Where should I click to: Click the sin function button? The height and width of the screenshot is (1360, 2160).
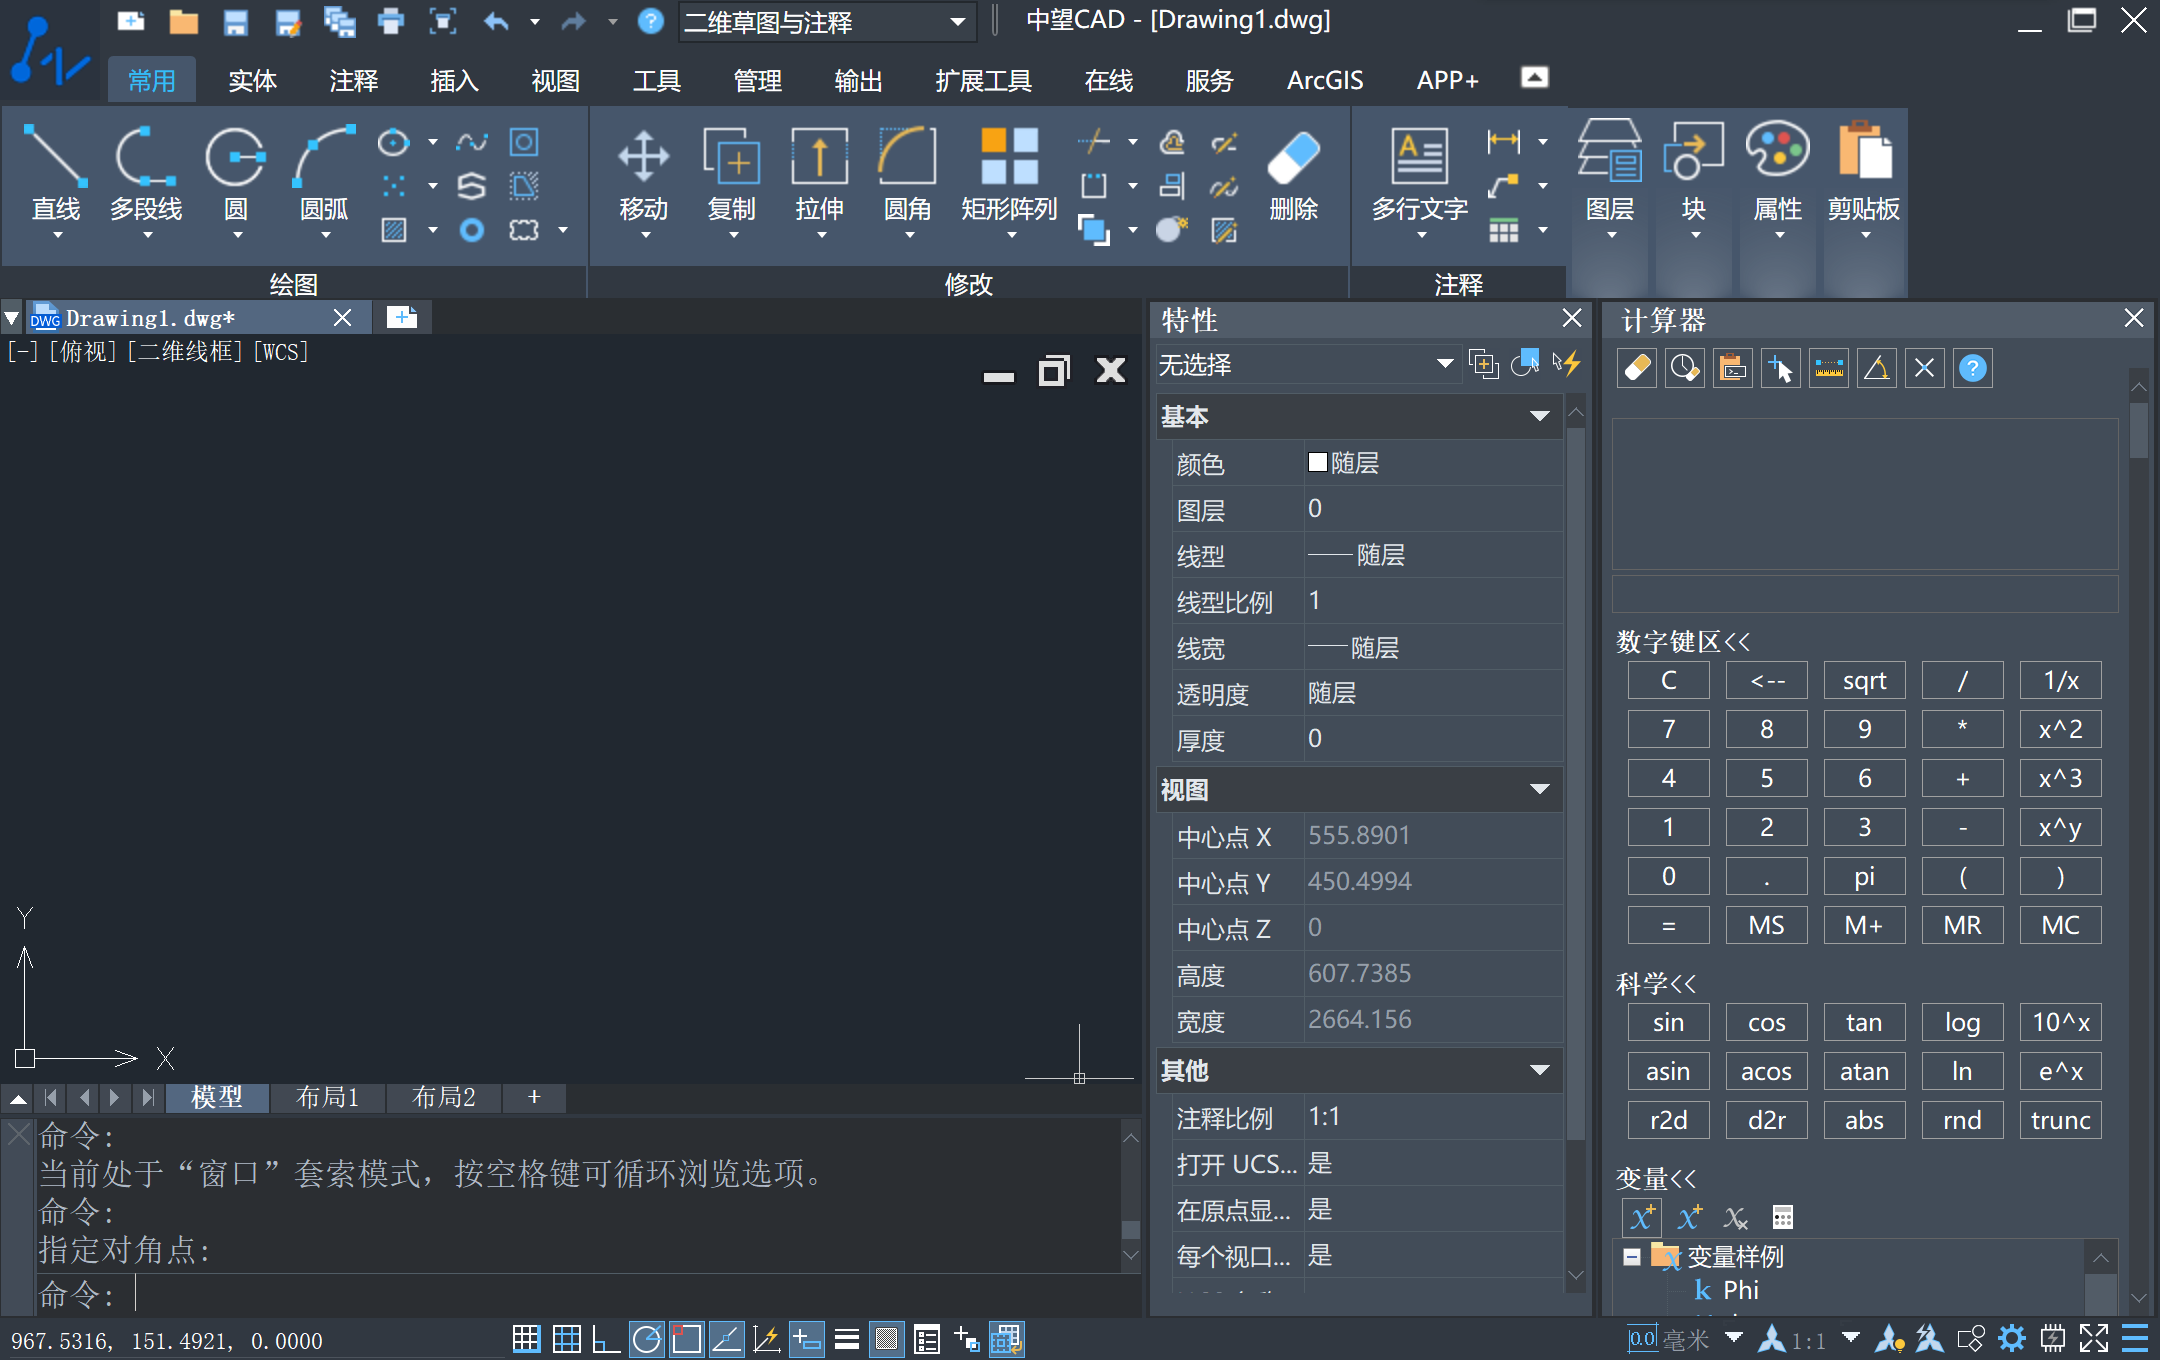pyautogui.click(x=1669, y=1022)
